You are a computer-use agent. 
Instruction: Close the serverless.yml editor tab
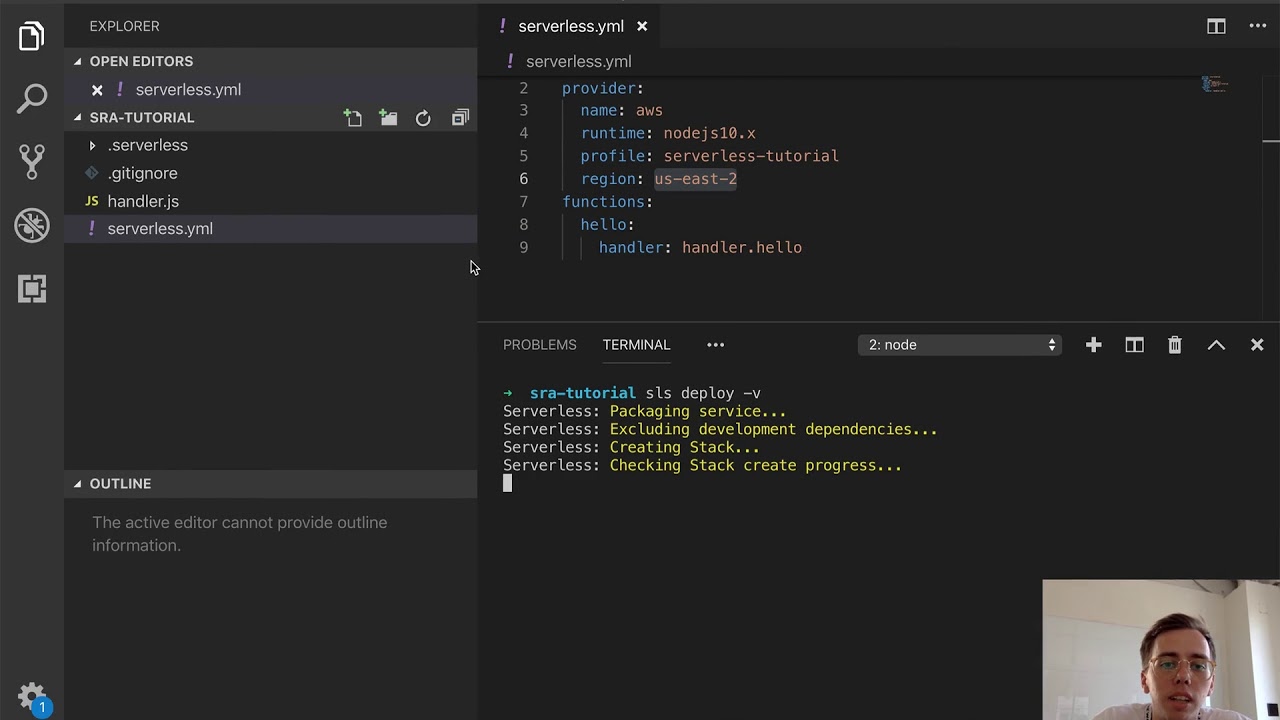642,27
